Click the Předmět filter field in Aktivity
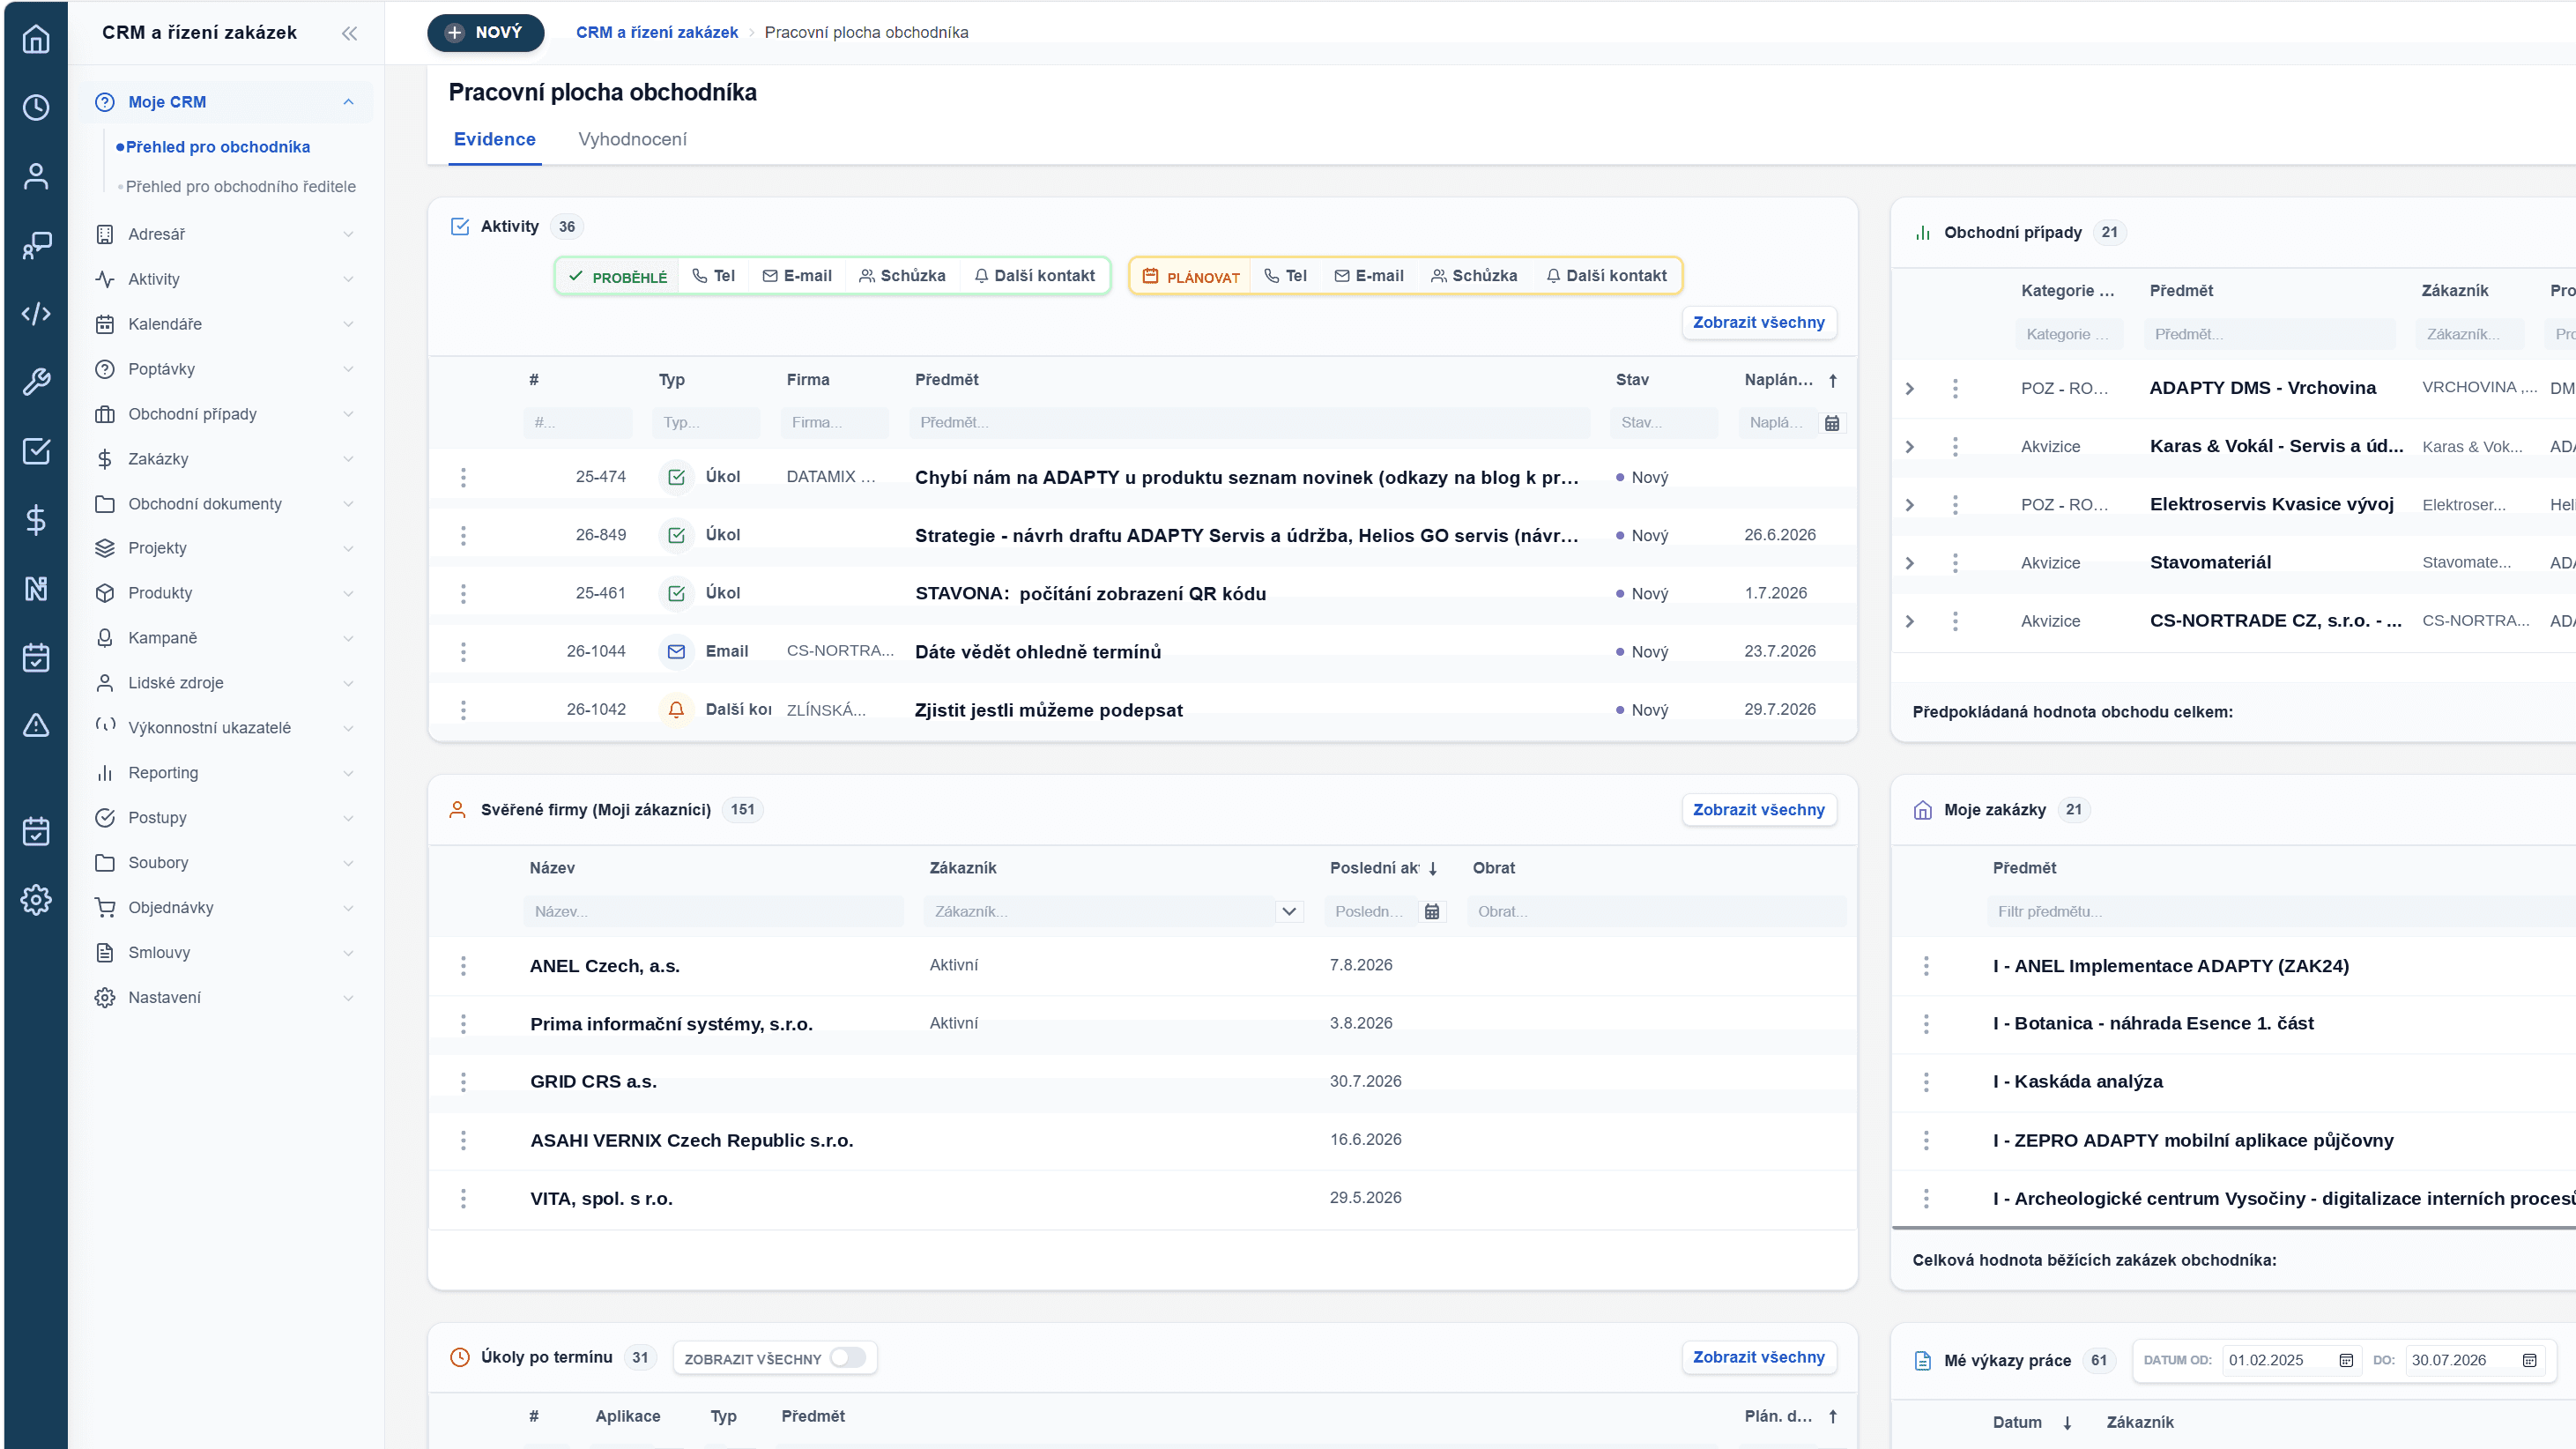Image resolution: width=2576 pixels, height=1449 pixels. (x=1248, y=423)
